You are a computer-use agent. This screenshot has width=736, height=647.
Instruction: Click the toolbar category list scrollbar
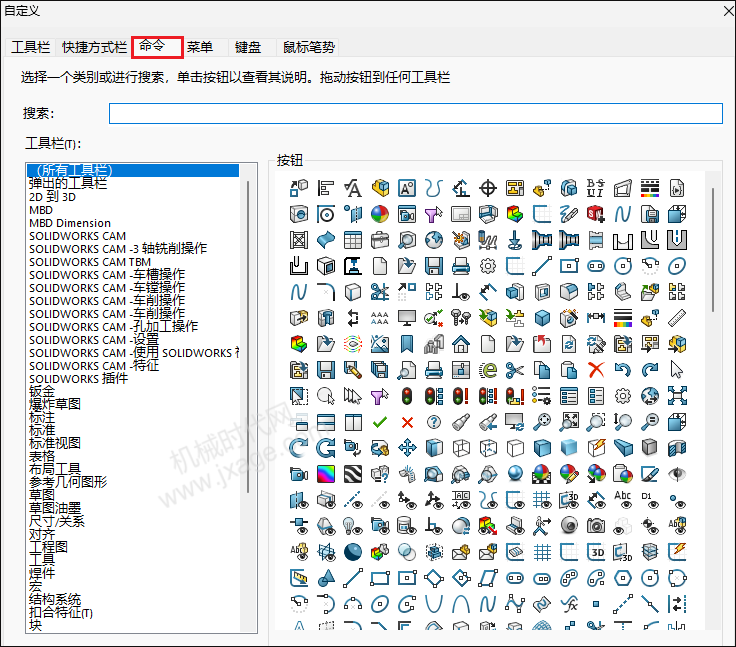[248, 336]
